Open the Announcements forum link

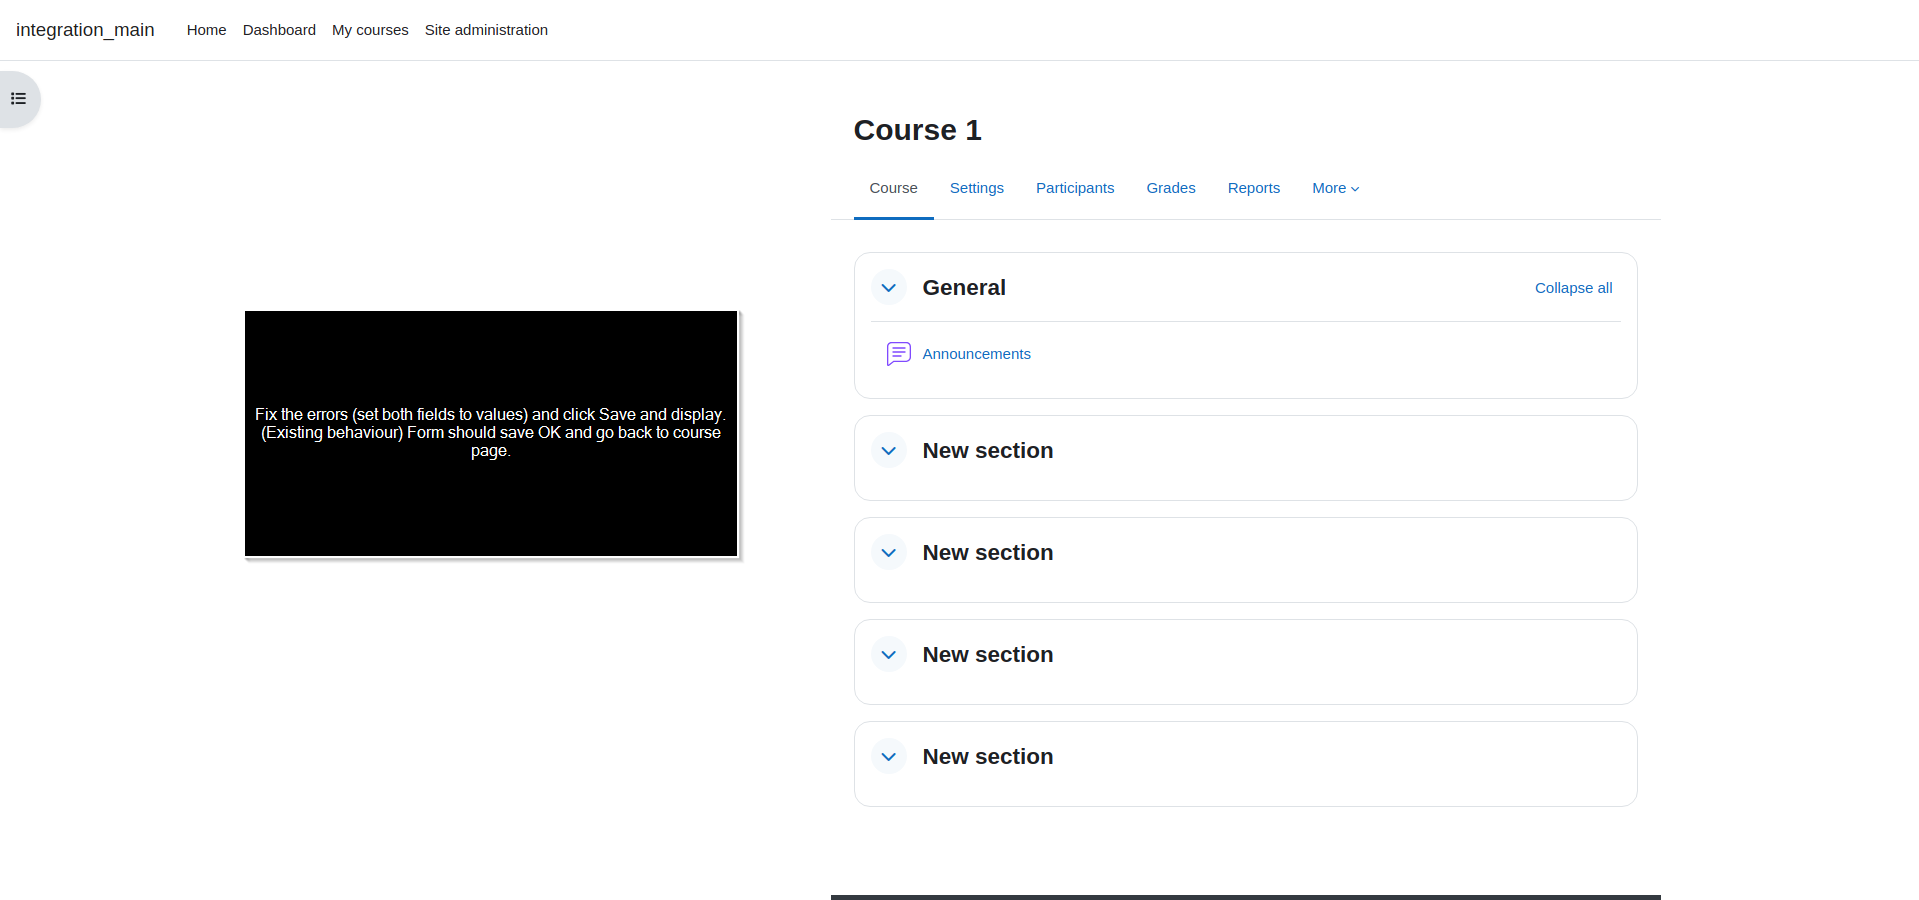976,354
